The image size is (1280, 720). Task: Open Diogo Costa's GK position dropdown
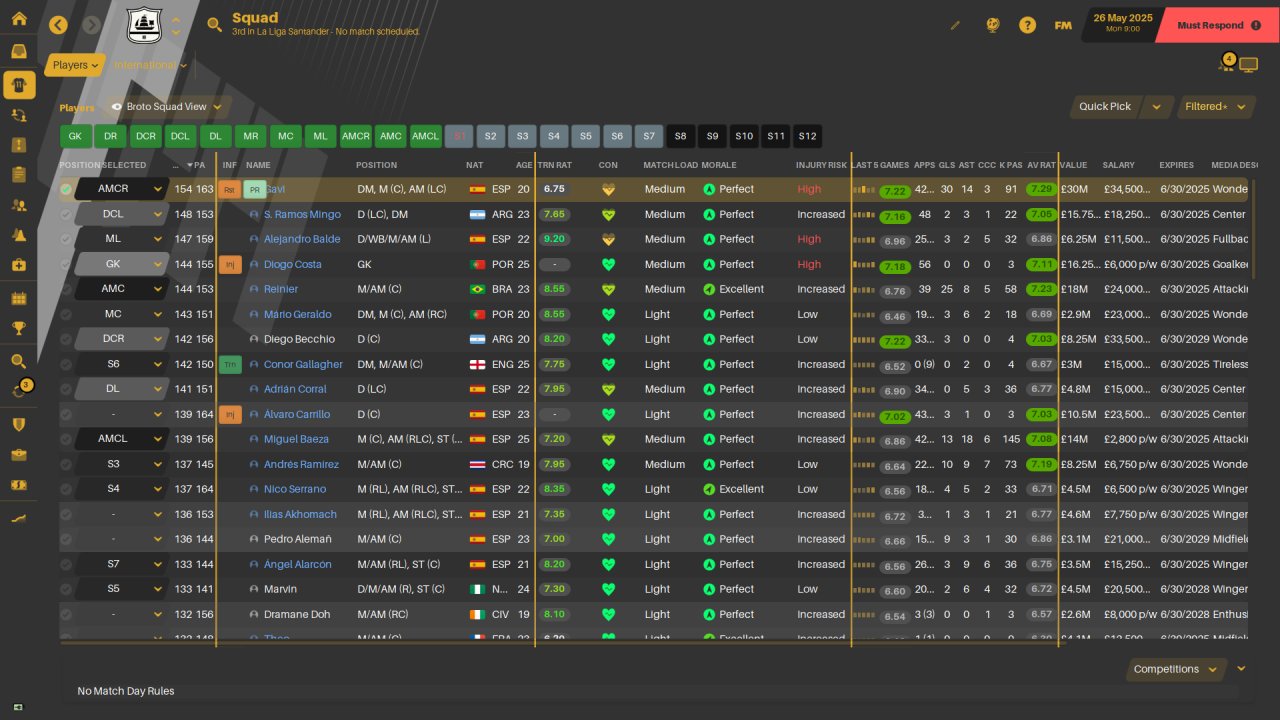coord(121,264)
